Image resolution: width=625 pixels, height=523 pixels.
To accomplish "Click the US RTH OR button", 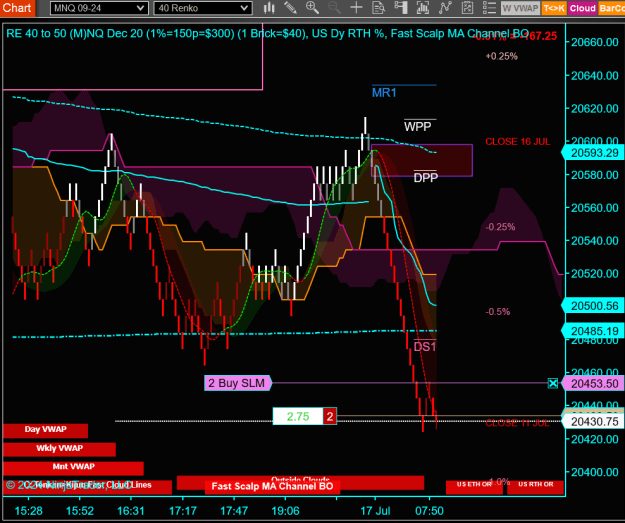I will coord(536,487).
